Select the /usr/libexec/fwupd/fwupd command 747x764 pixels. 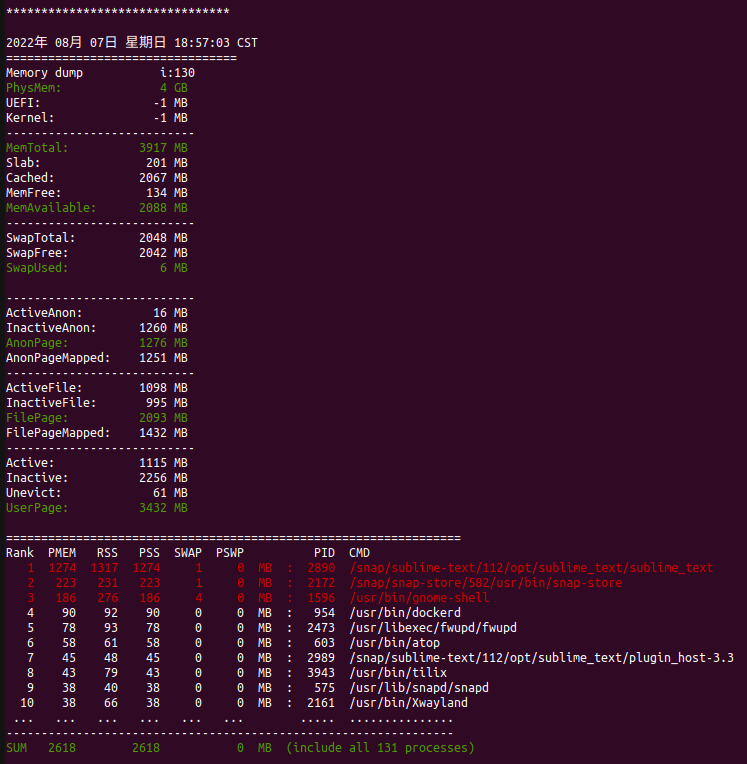pos(433,628)
